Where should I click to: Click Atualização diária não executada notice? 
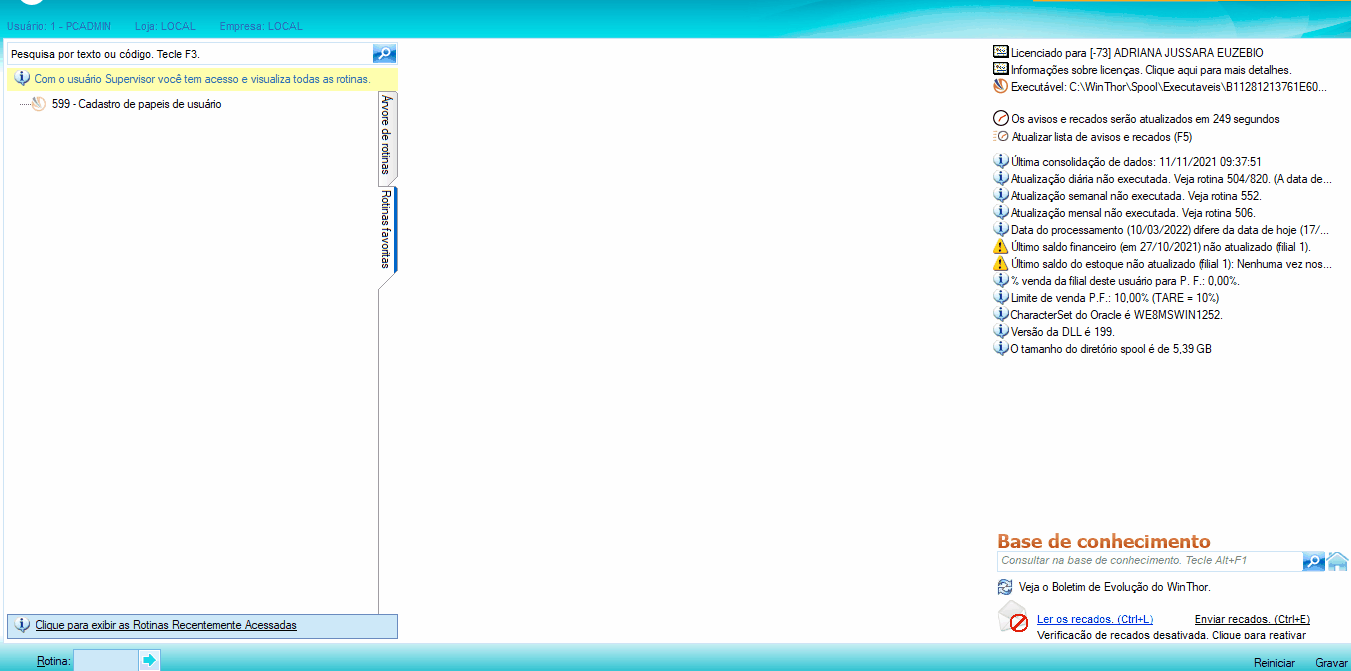click(1171, 178)
